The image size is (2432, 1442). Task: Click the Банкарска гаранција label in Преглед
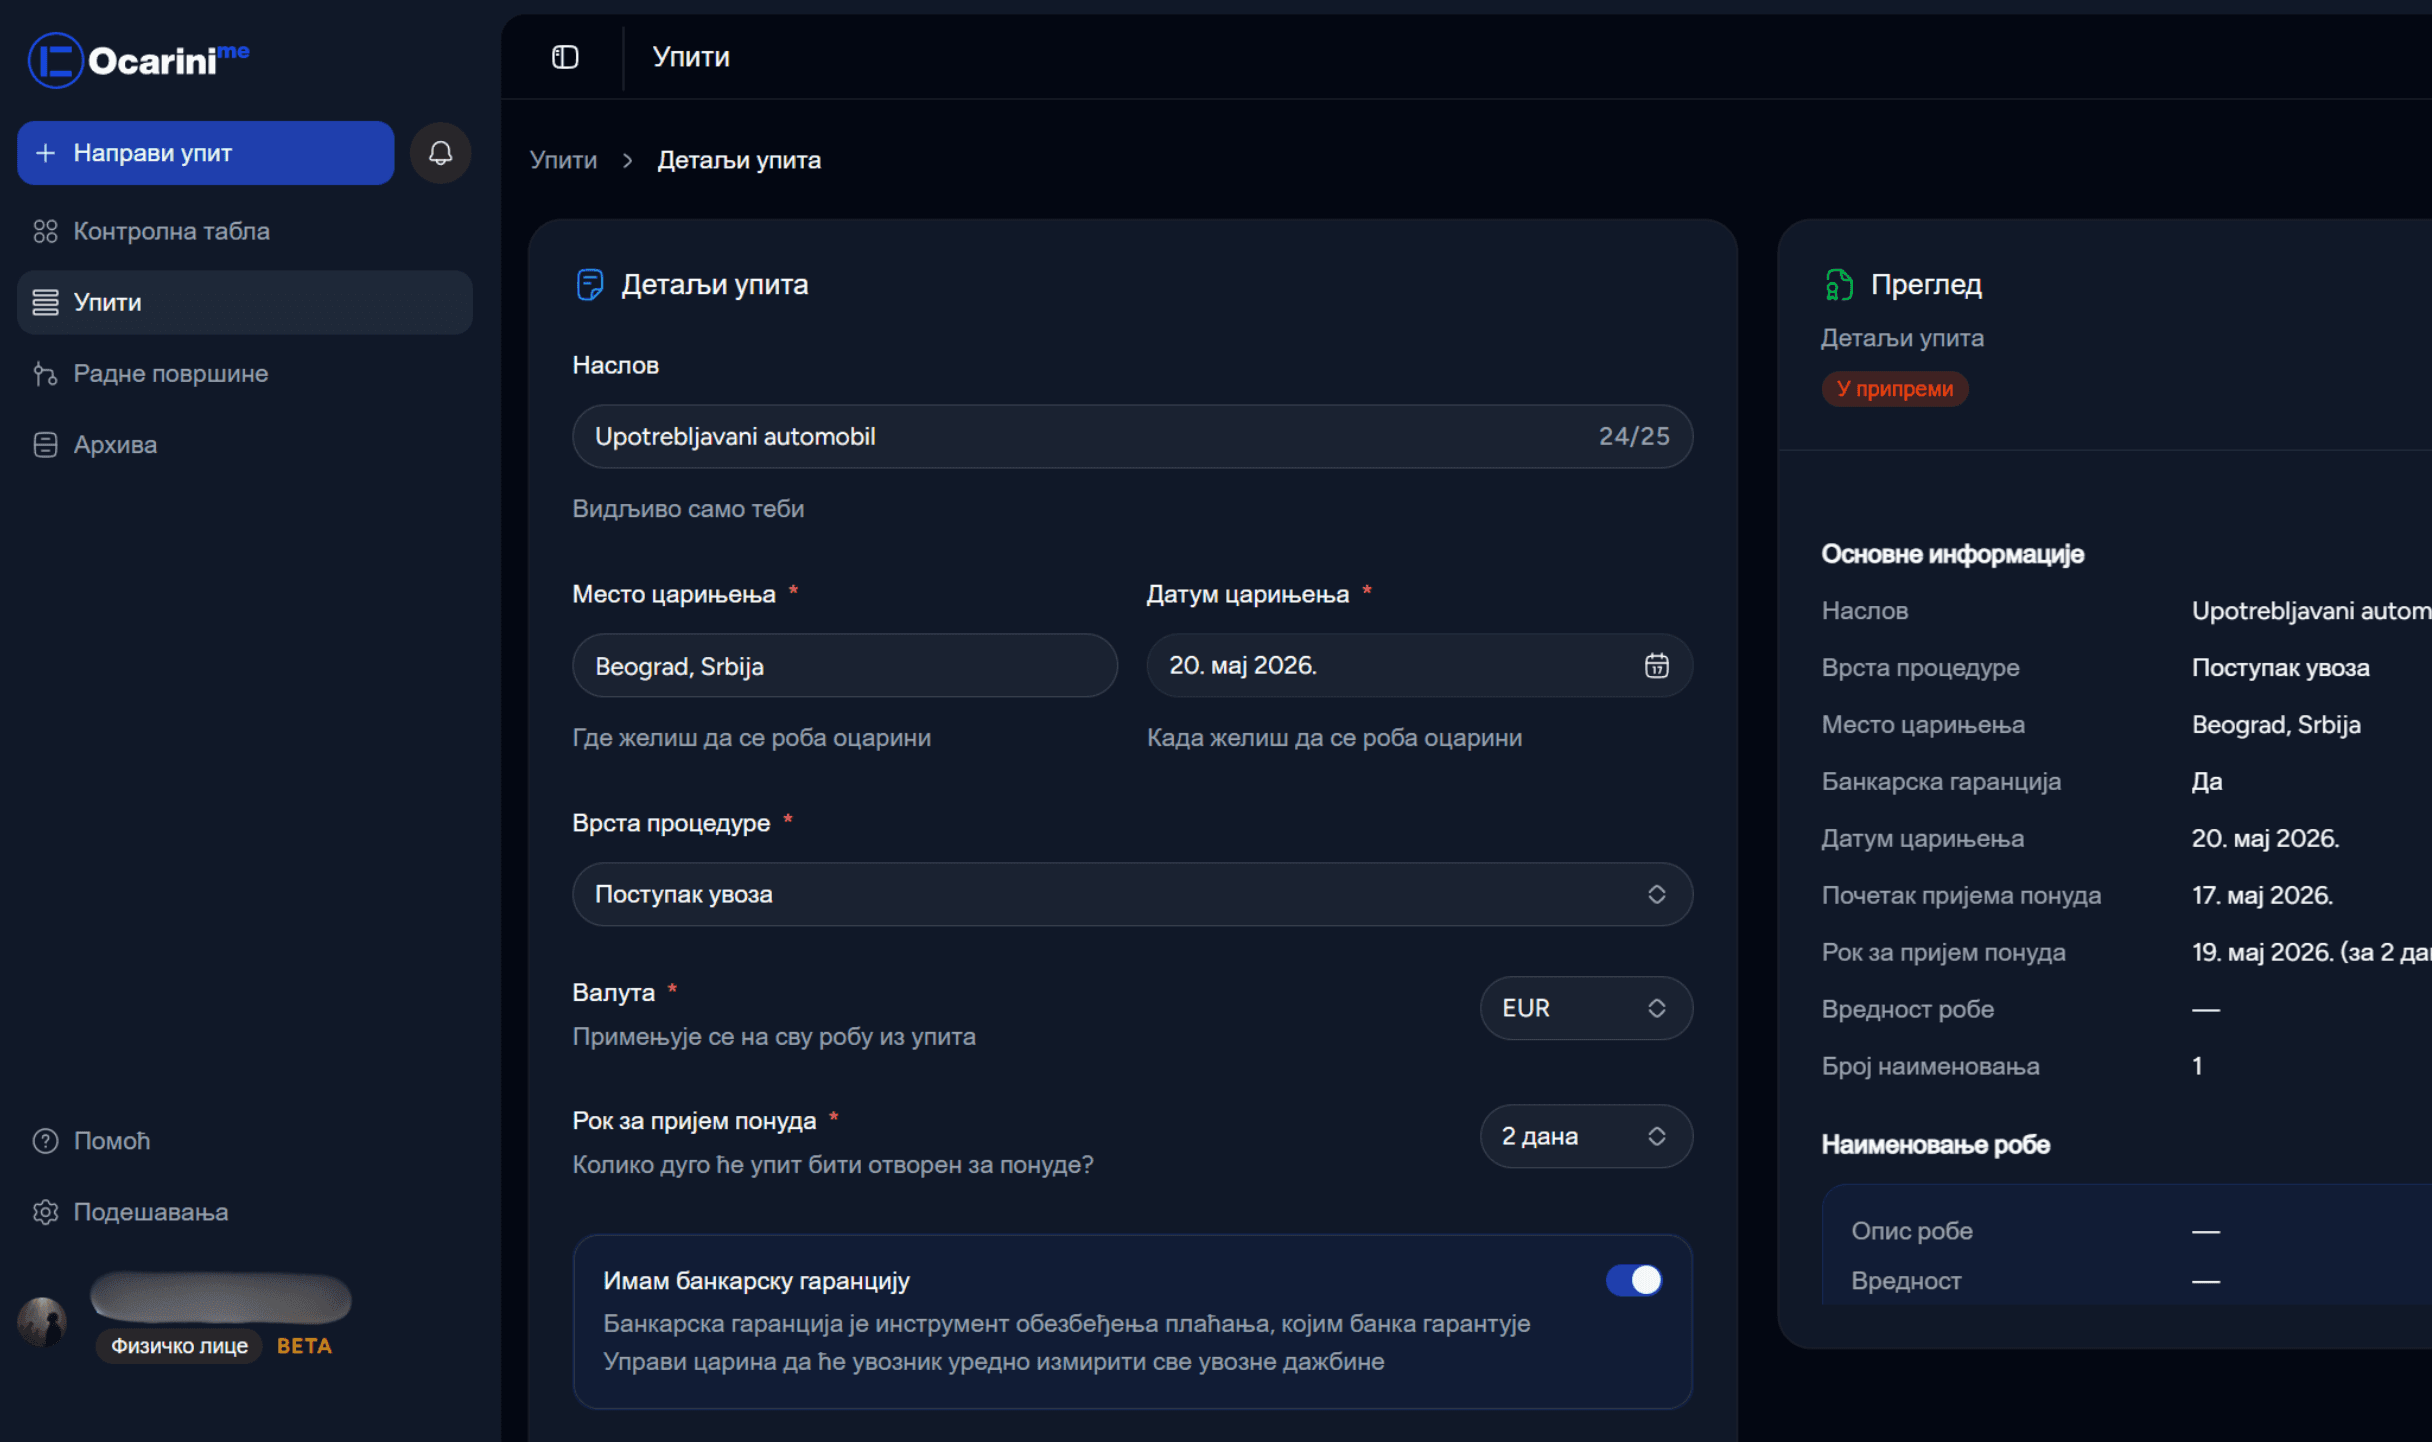click(x=1941, y=782)
